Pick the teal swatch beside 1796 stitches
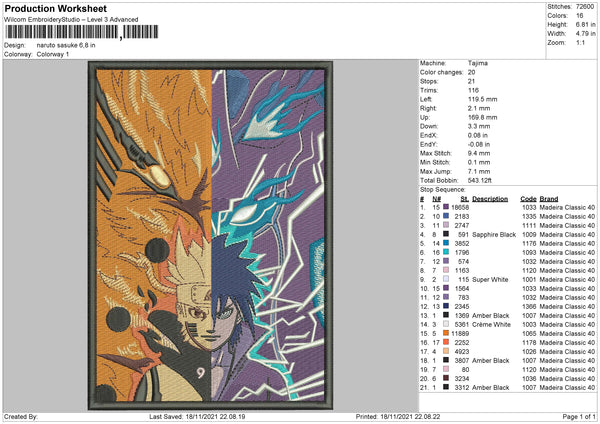The height and width of the screenshot is (424, 600). [x=446, y=252]
